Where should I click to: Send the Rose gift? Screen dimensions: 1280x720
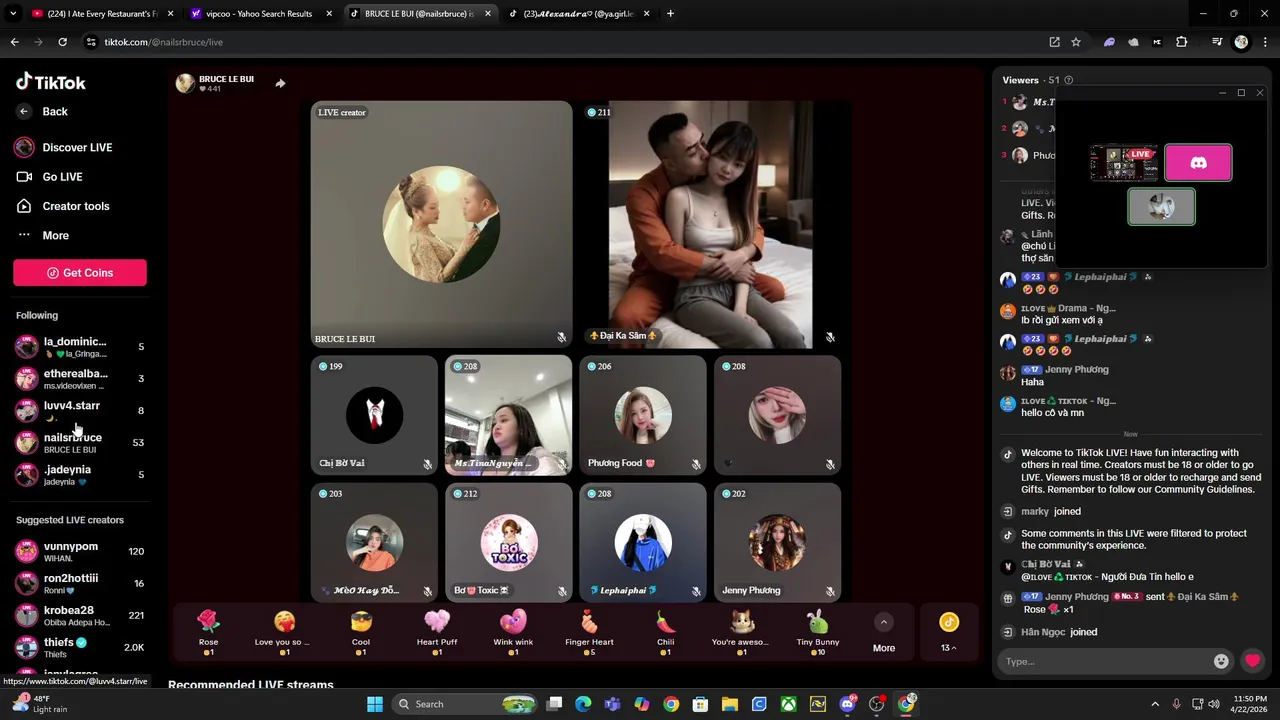pyautogui.click(x=208, y=632)
